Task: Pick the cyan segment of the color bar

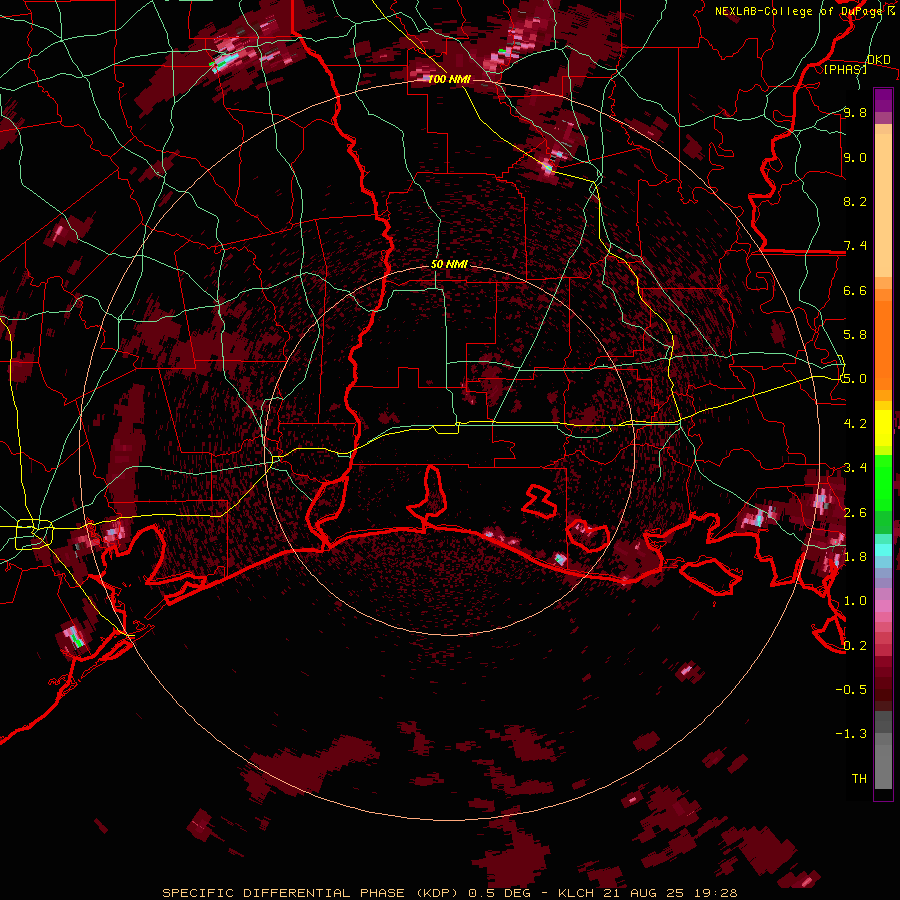Action: pyautogui.click(x=883, y=550)
